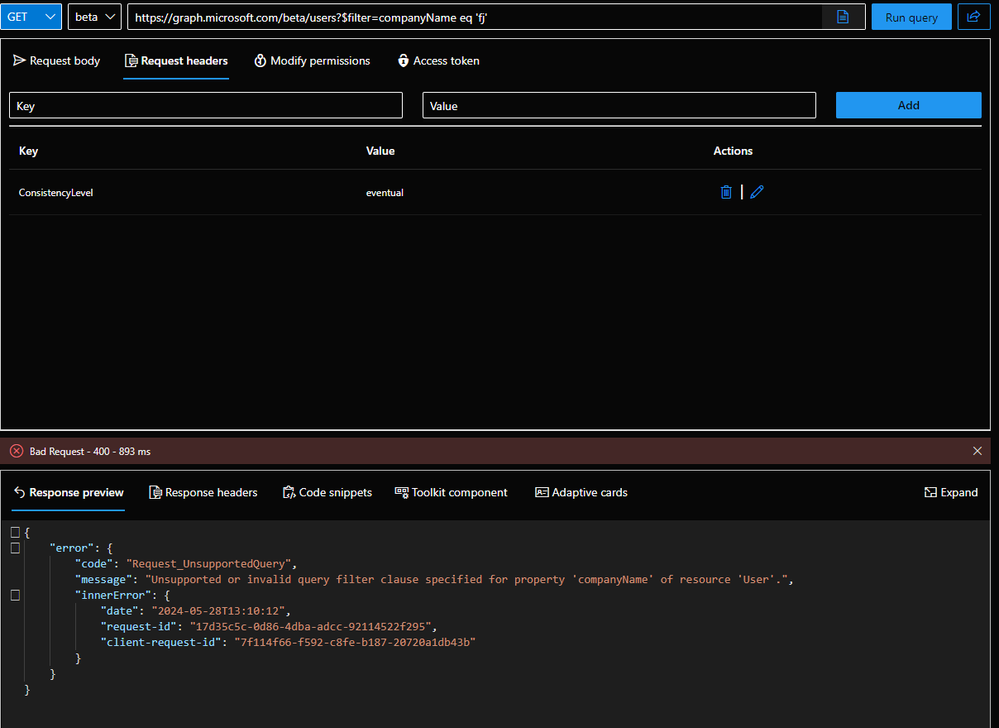Switch to the Request body tab
This screenshot has width=999, height=728.
[57, 61]
